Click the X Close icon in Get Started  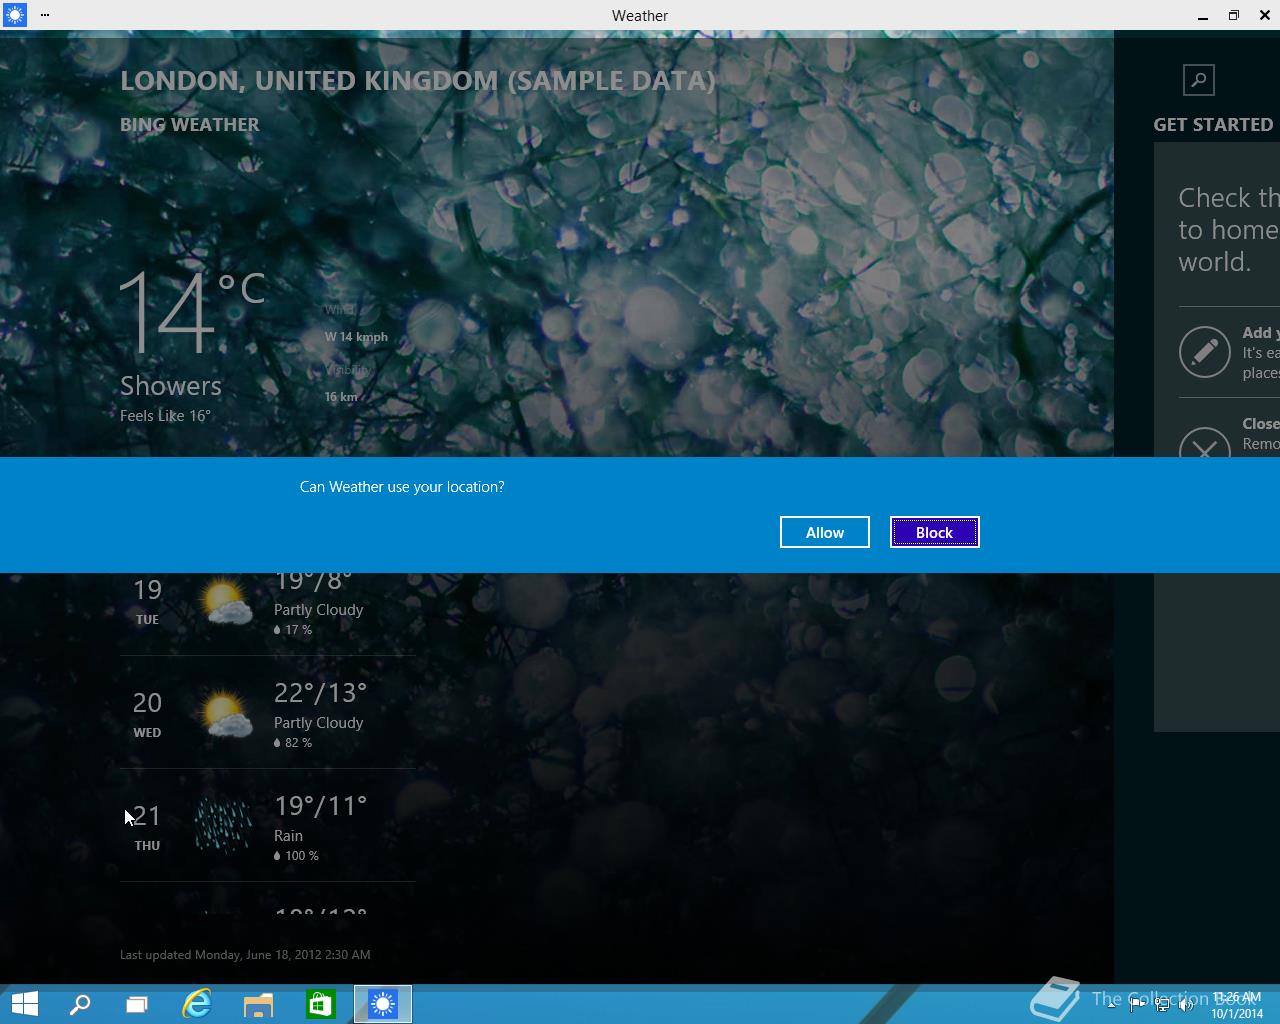1204,443
